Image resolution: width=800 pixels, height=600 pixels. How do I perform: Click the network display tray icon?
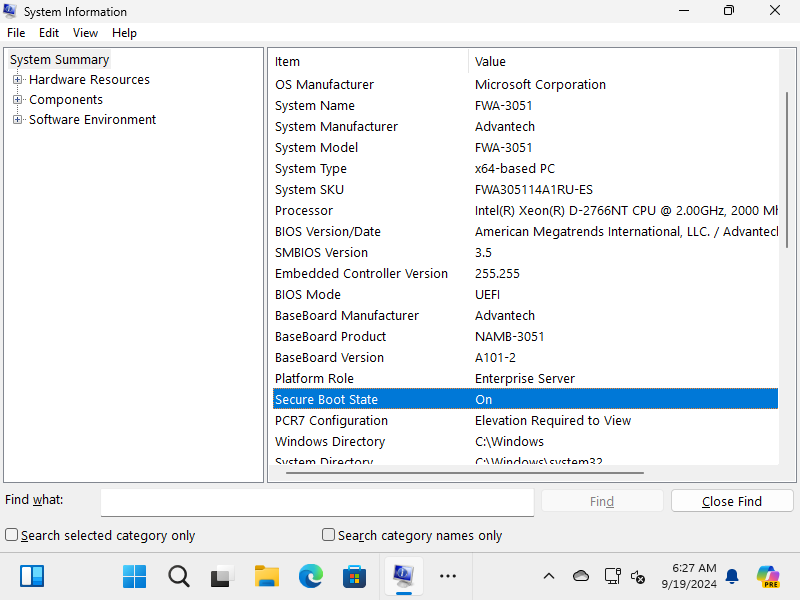point(612,577)
